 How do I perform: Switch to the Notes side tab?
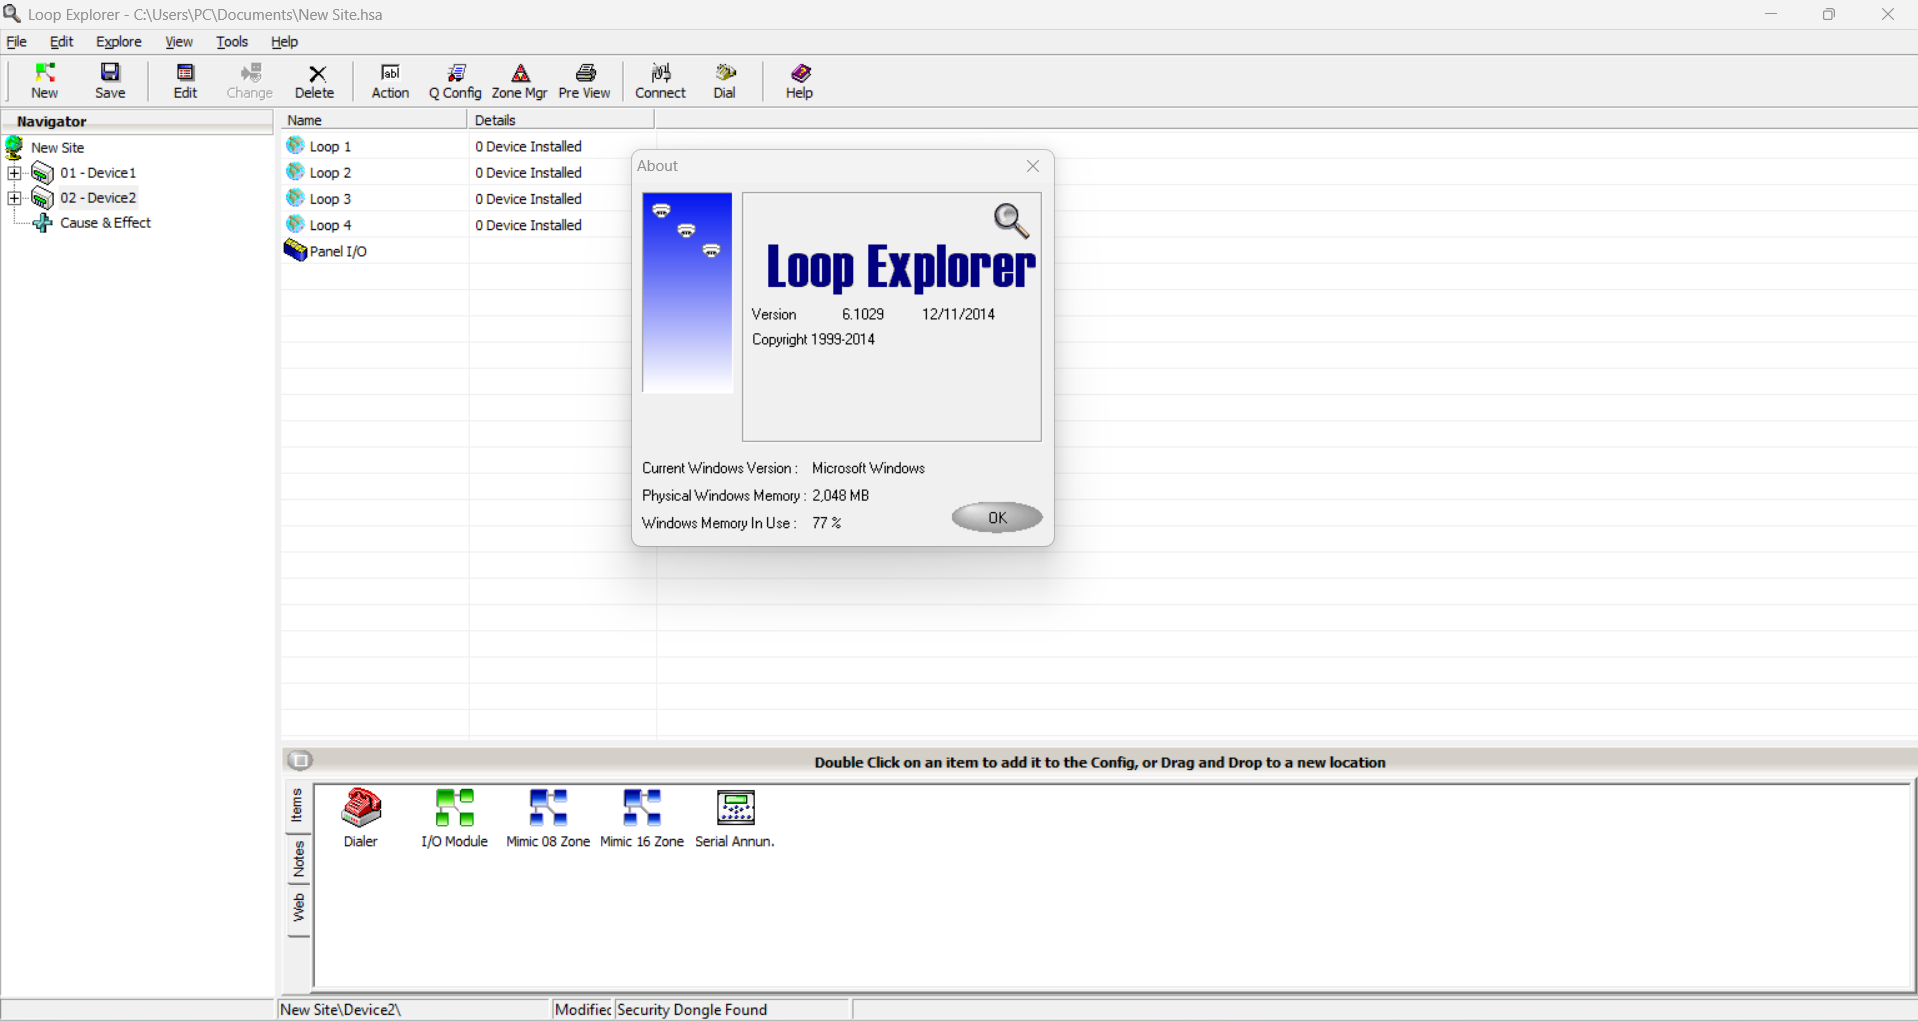pos(297,861)
